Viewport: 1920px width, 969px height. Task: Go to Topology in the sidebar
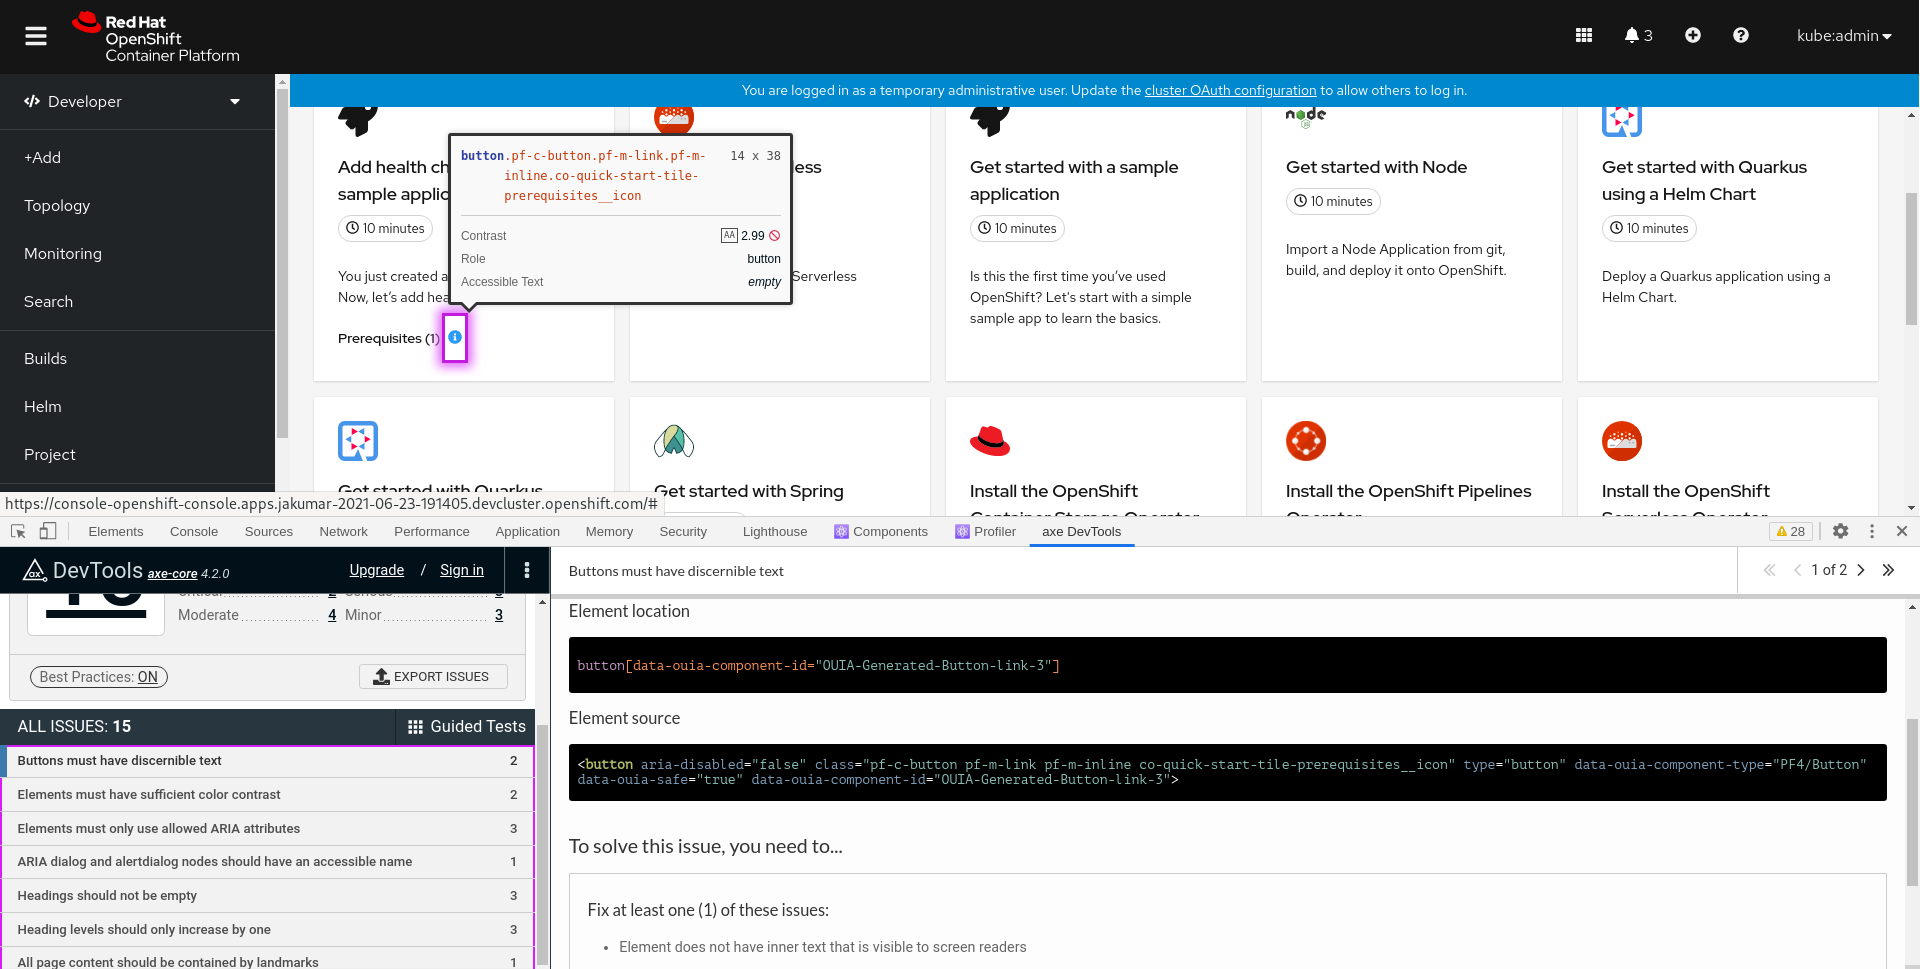coord(137,205)
